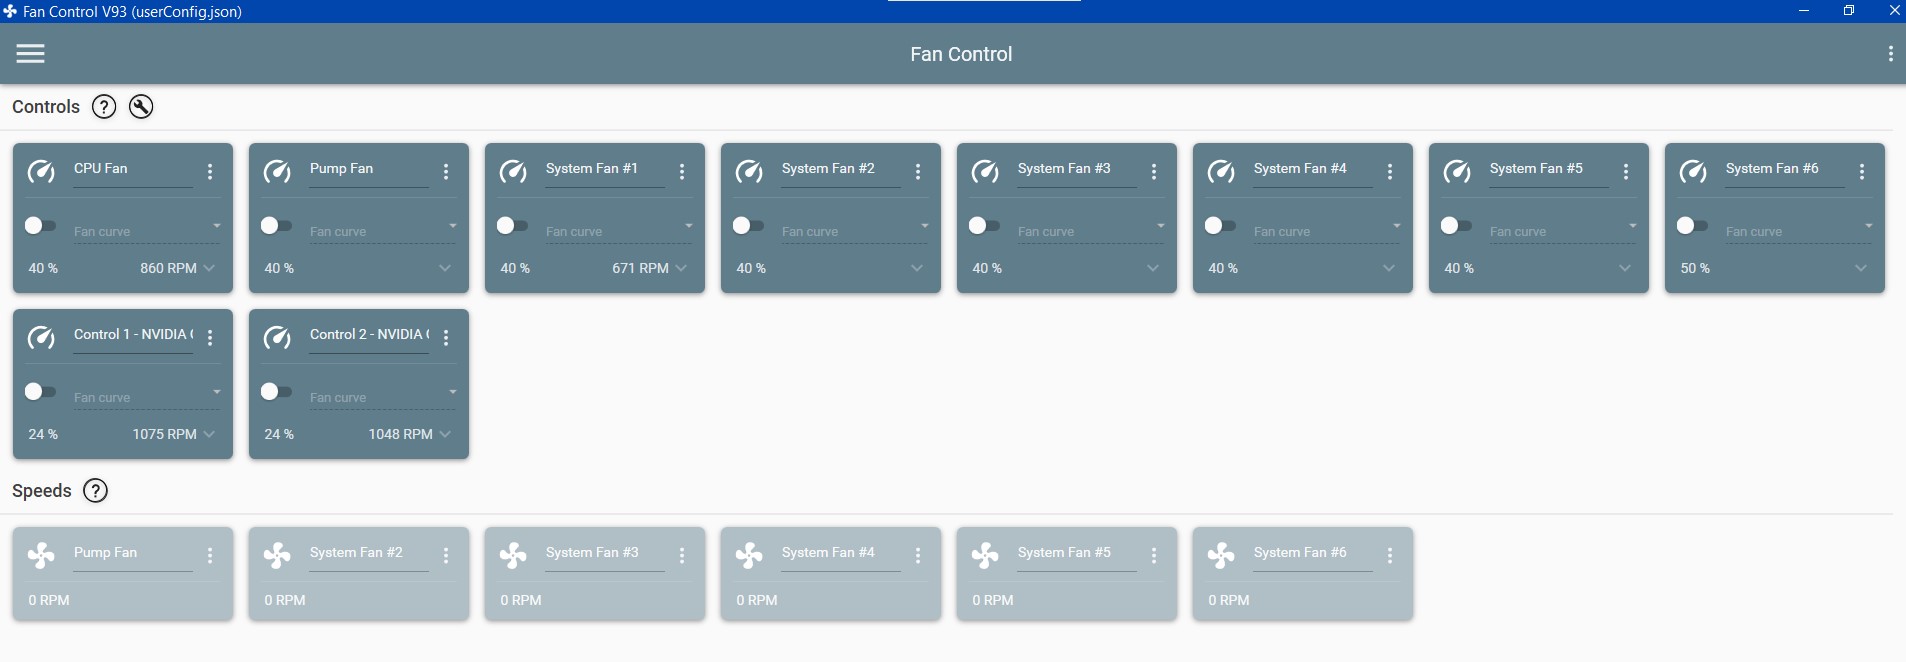The width and height of the screenshot is (1906, 662).
Task: Open System Fan #4 speed card options menu
Action: click(x=918, y=555)
